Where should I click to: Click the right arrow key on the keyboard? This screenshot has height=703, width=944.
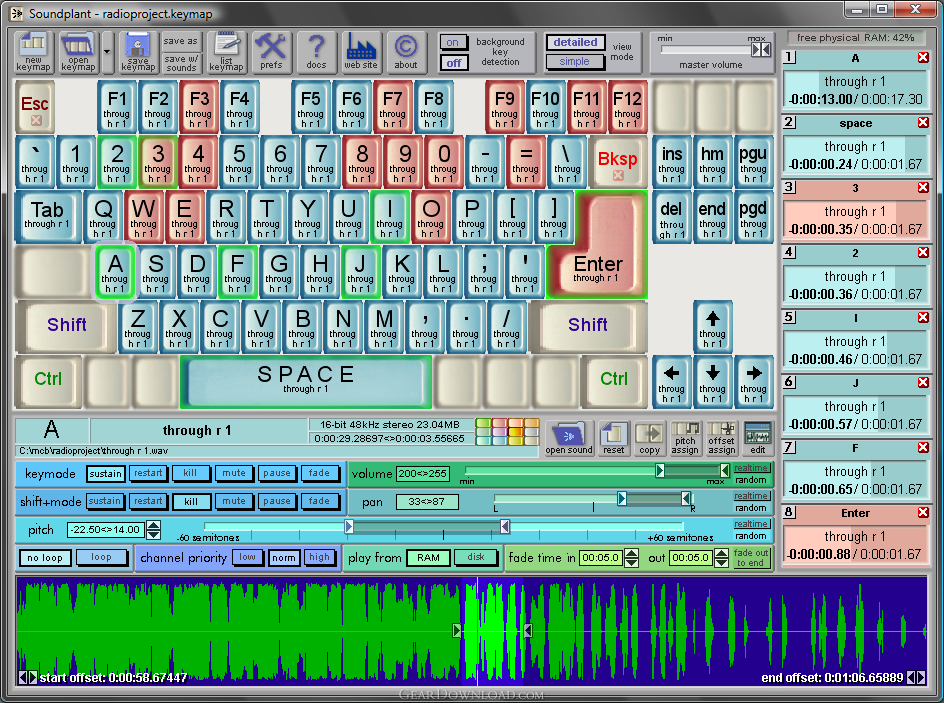[x=754, y=382]
